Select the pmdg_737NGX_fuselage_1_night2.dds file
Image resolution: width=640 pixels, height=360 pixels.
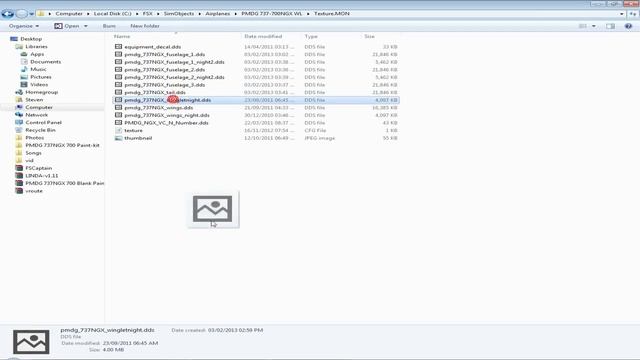tap(256, 62)
